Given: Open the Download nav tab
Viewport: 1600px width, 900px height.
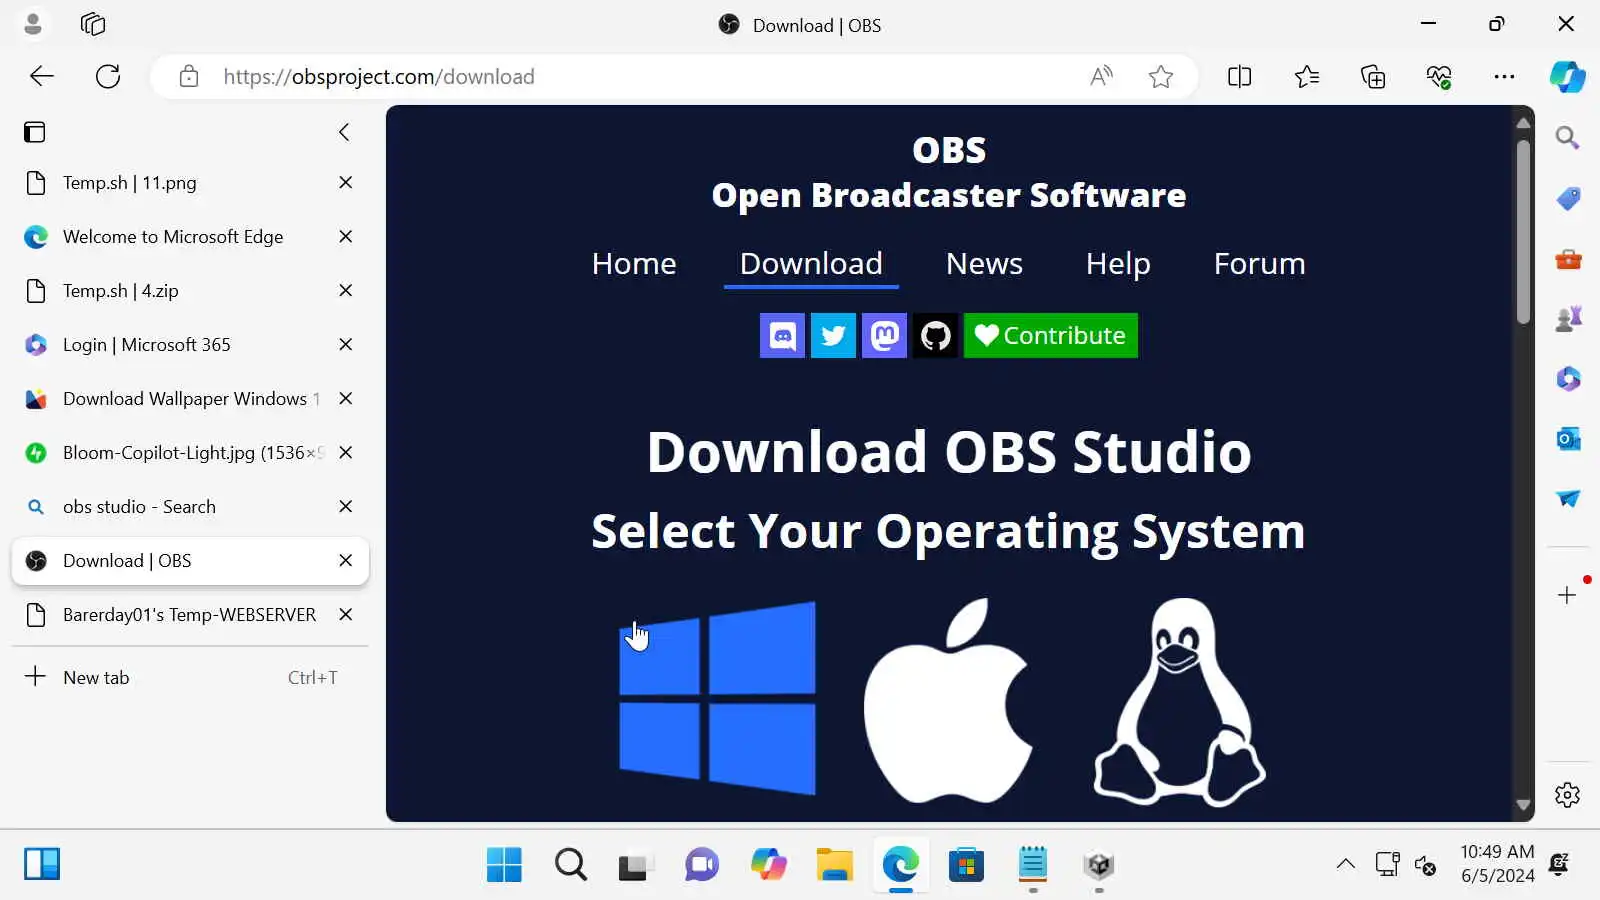Looking at the screenshot, I should pos(811,263).
